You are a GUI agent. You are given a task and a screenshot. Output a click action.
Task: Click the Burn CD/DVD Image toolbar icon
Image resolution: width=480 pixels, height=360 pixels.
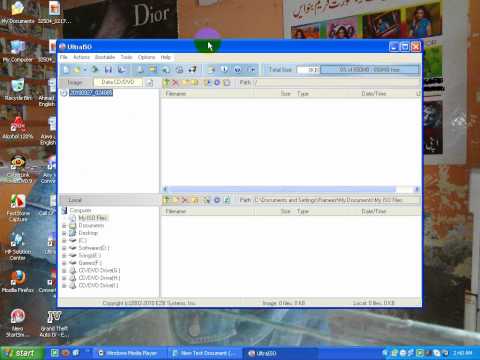point(192,69)
